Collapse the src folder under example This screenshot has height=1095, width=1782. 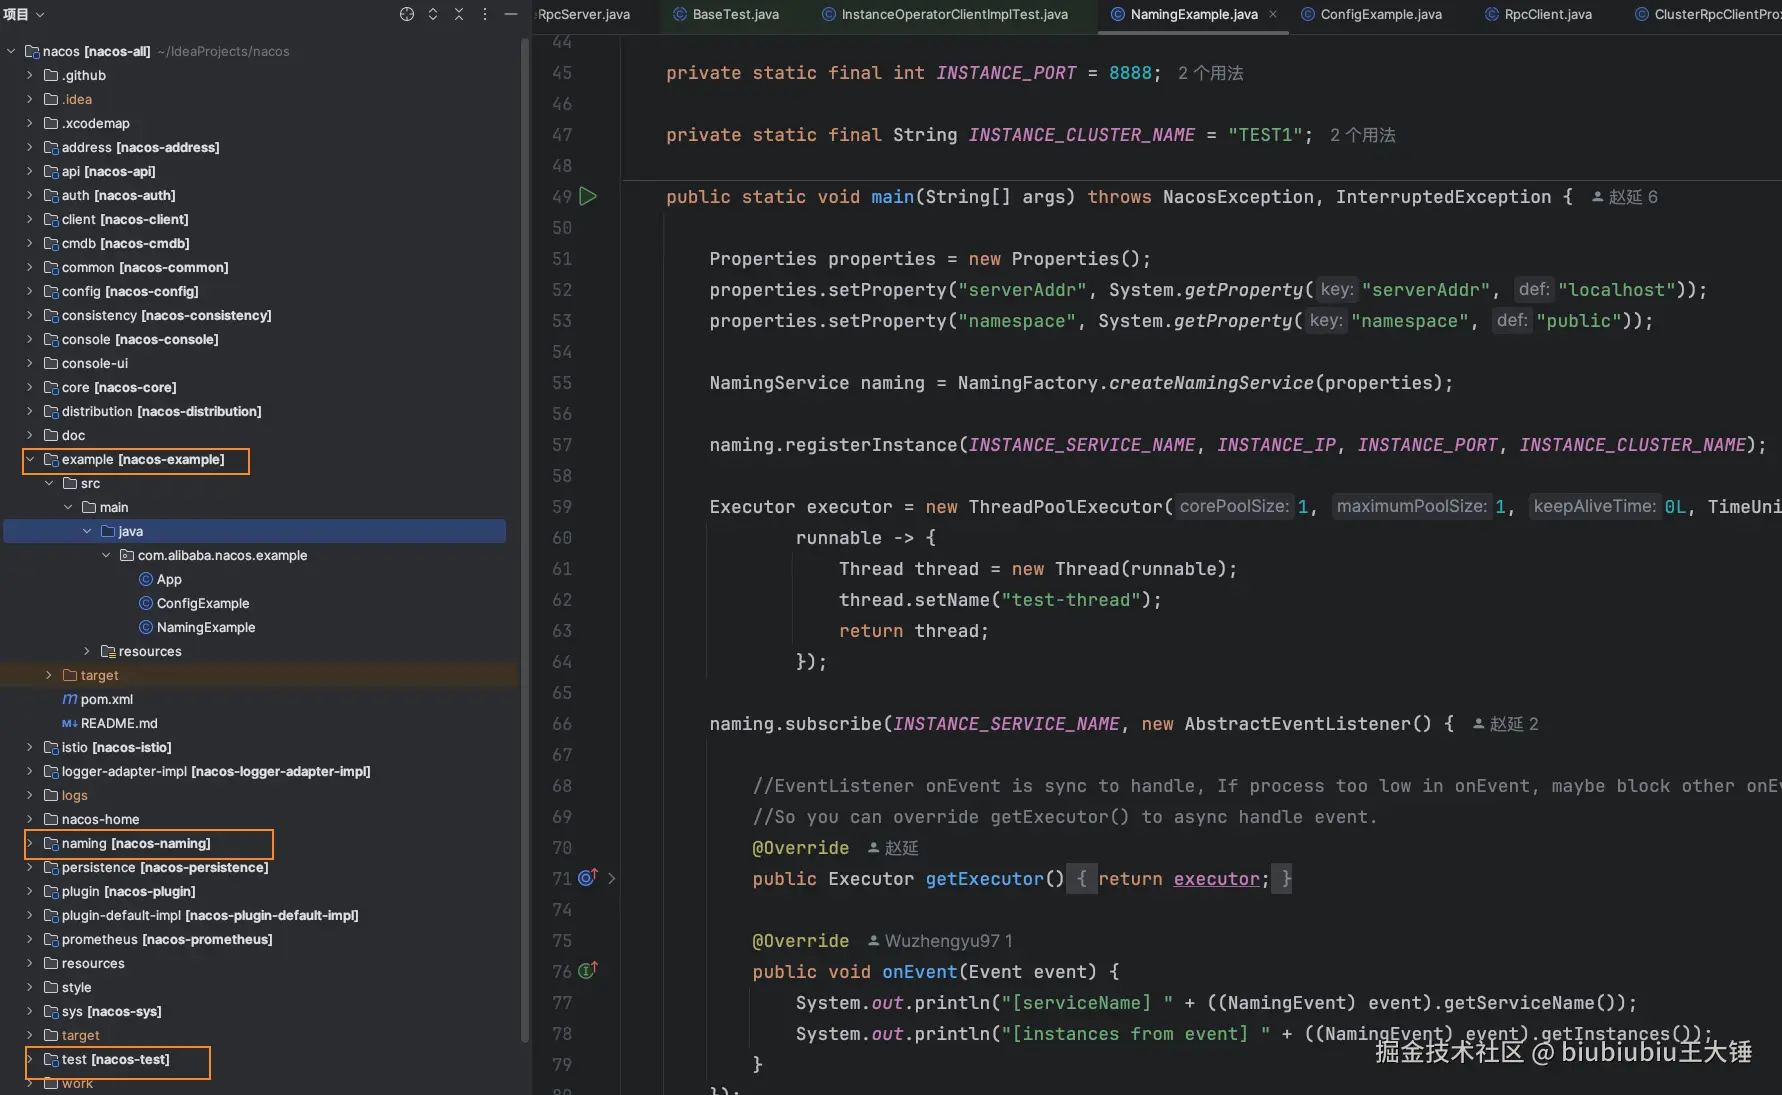tap(49, 483)
